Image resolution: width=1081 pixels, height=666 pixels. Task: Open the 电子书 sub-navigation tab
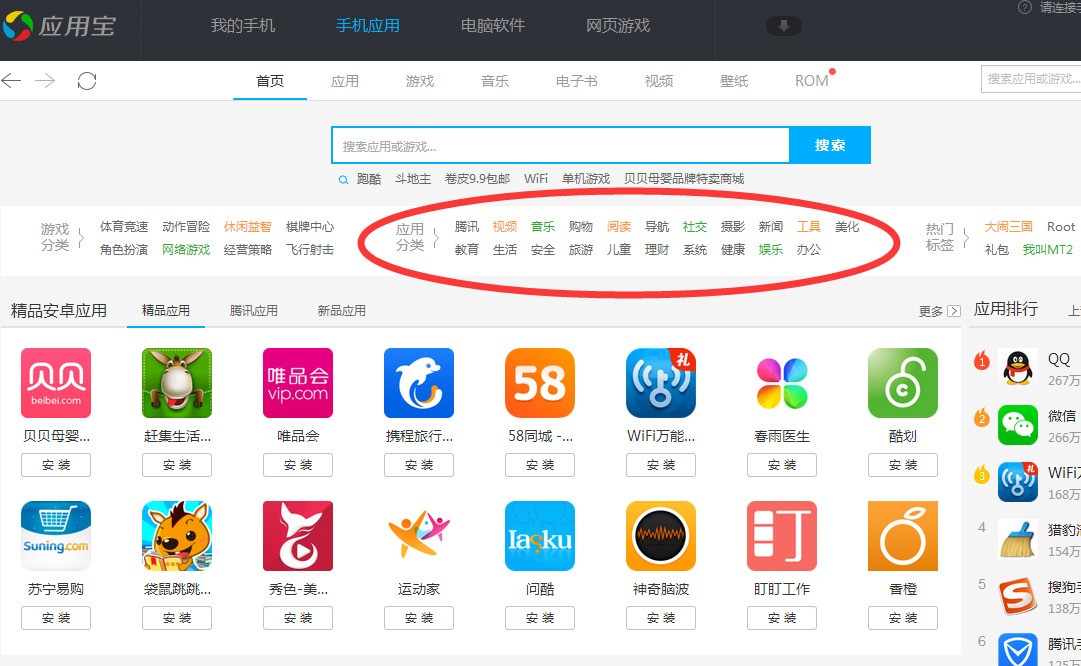[576, 81]
